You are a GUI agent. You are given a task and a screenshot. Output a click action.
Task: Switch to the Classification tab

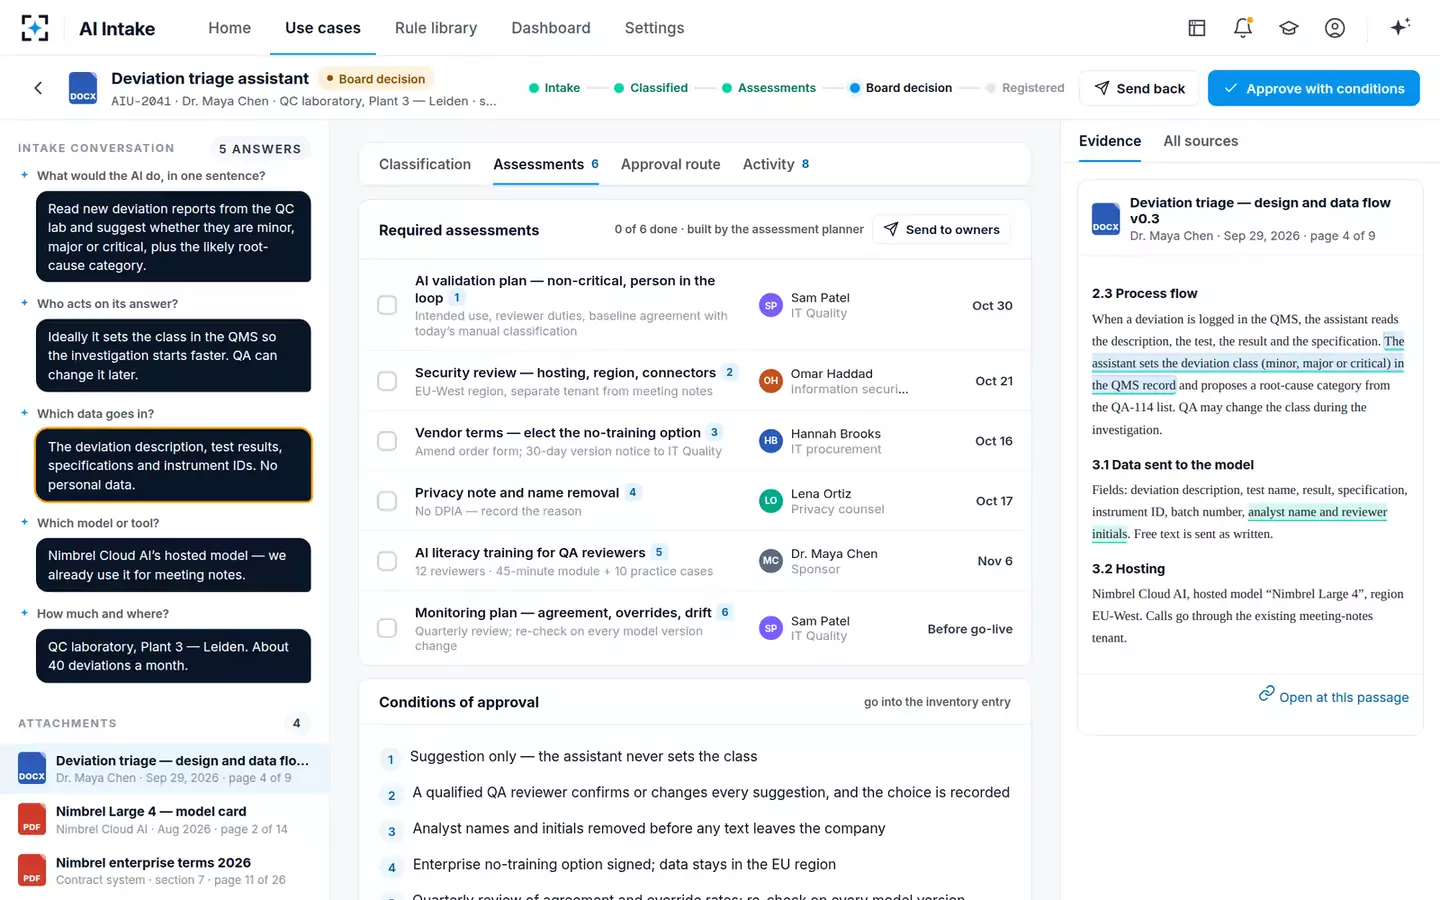point(425,164)
